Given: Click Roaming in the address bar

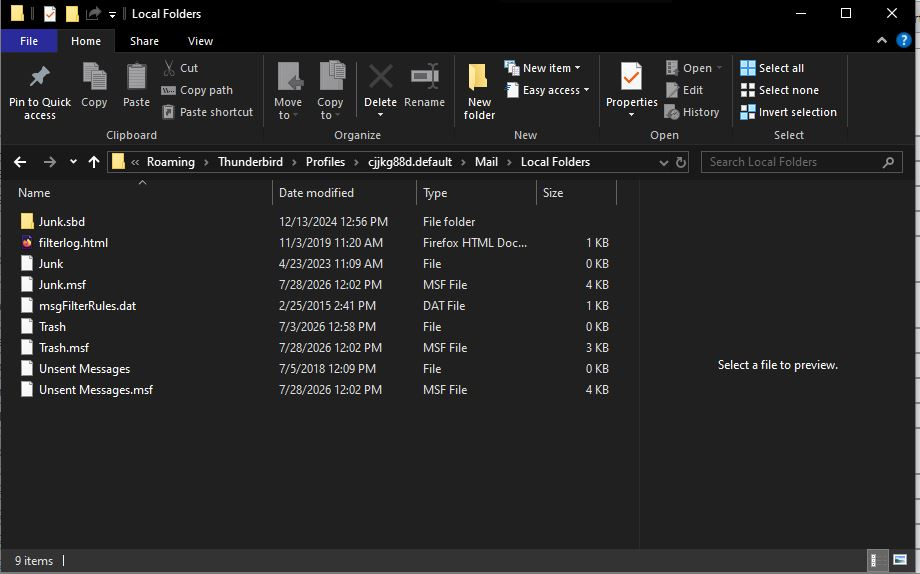Looking at the screenshot, I should tap(171, 162).
